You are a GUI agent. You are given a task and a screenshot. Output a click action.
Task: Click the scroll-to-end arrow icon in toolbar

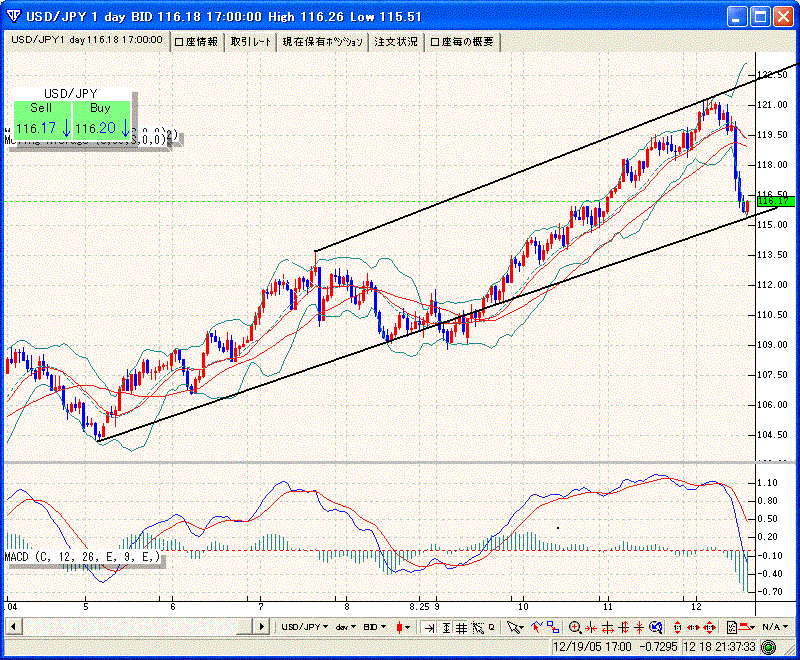coord(428,627)
